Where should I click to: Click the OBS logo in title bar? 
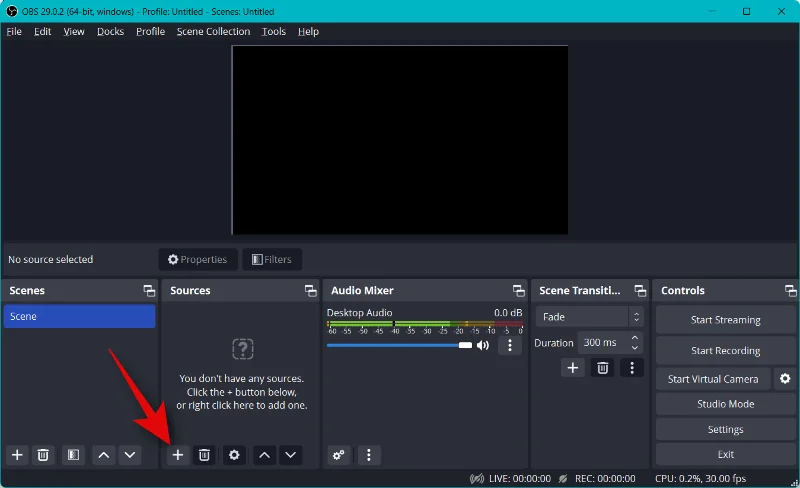[11, 11]
